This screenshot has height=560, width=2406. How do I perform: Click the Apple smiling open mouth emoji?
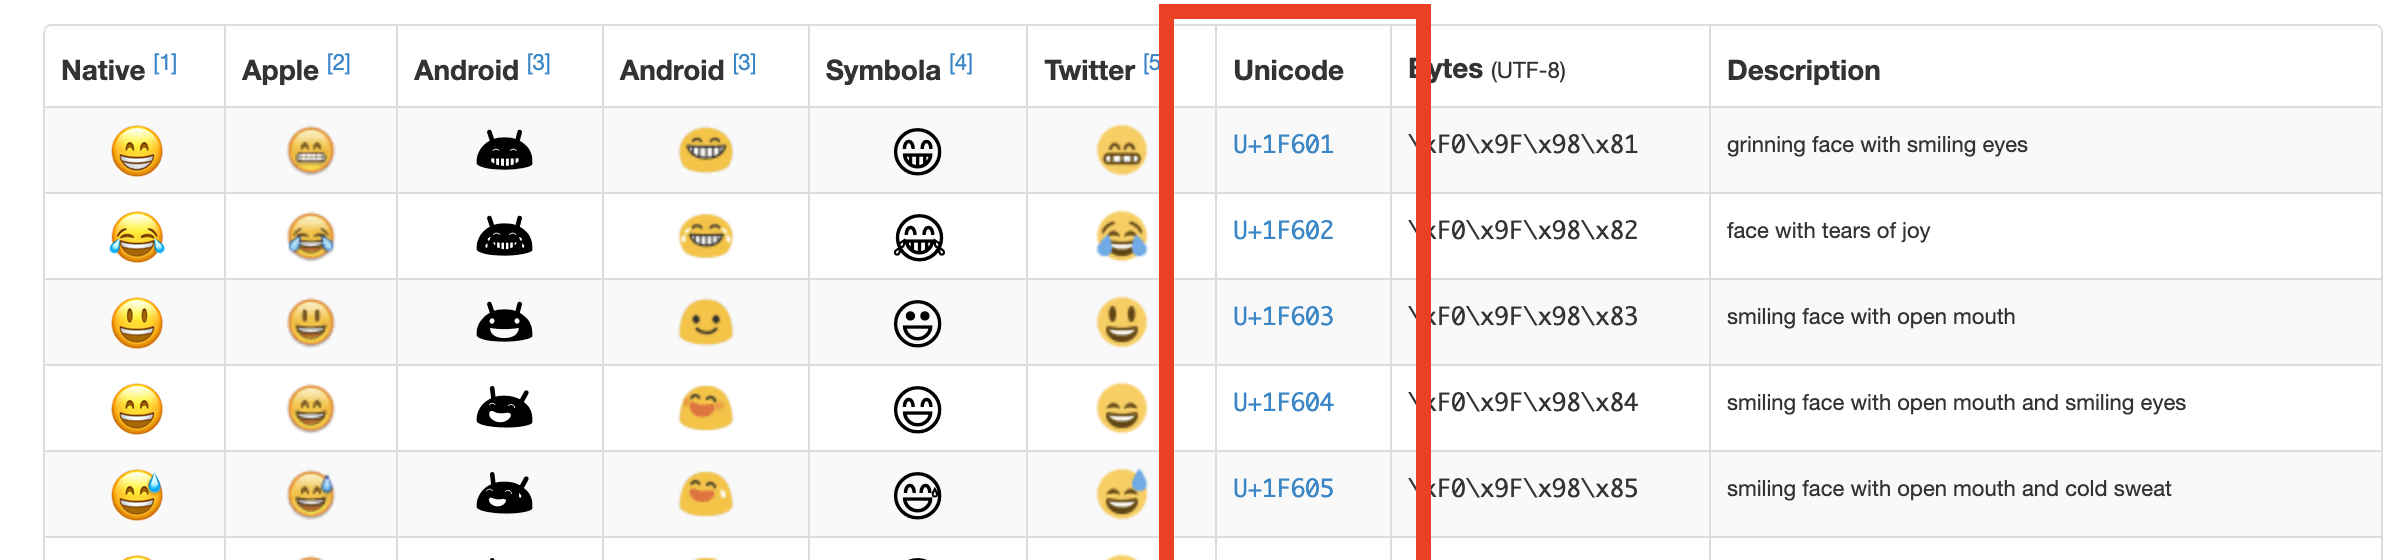point(311,323)
